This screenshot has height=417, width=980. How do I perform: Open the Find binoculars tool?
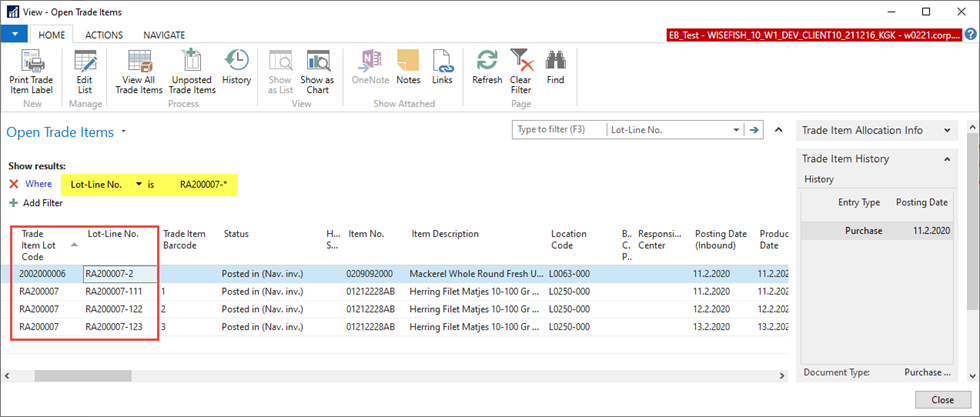click(555, 60)
